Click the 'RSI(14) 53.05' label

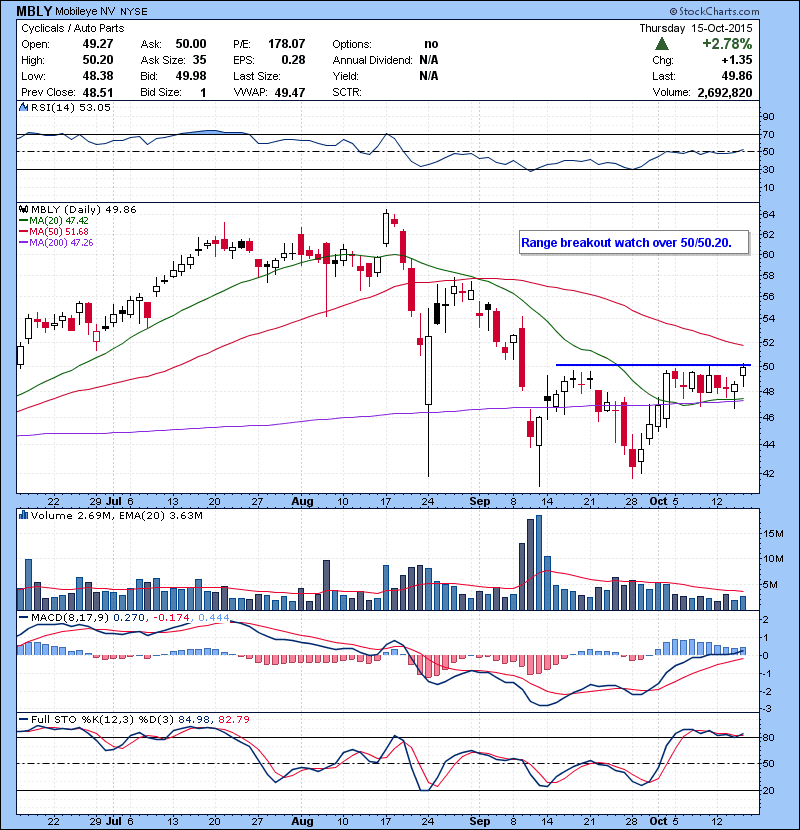click(71, 107)
